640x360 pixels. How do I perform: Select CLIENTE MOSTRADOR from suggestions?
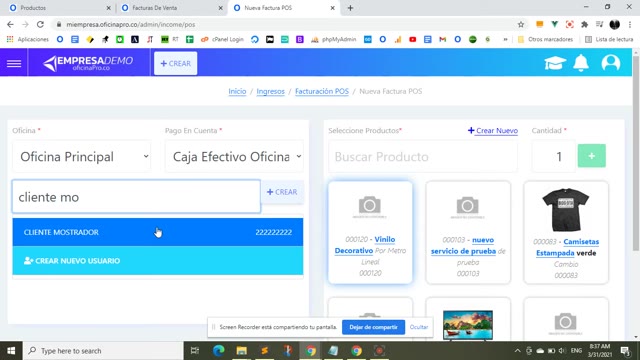(x=158, y=232)
